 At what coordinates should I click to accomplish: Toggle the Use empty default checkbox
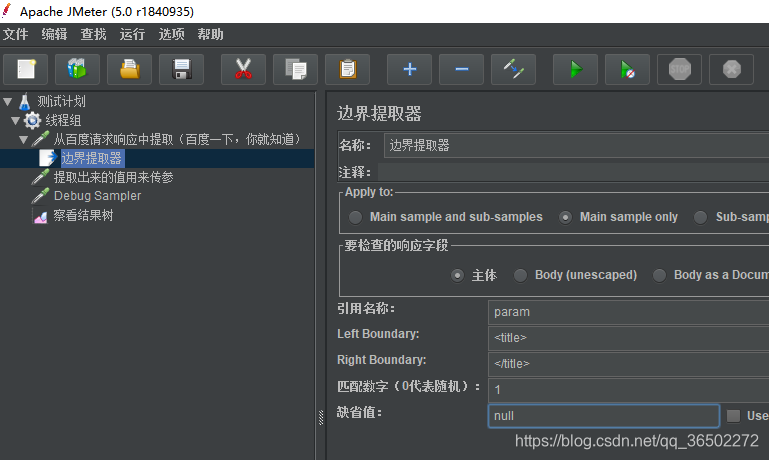coord(733,416)
